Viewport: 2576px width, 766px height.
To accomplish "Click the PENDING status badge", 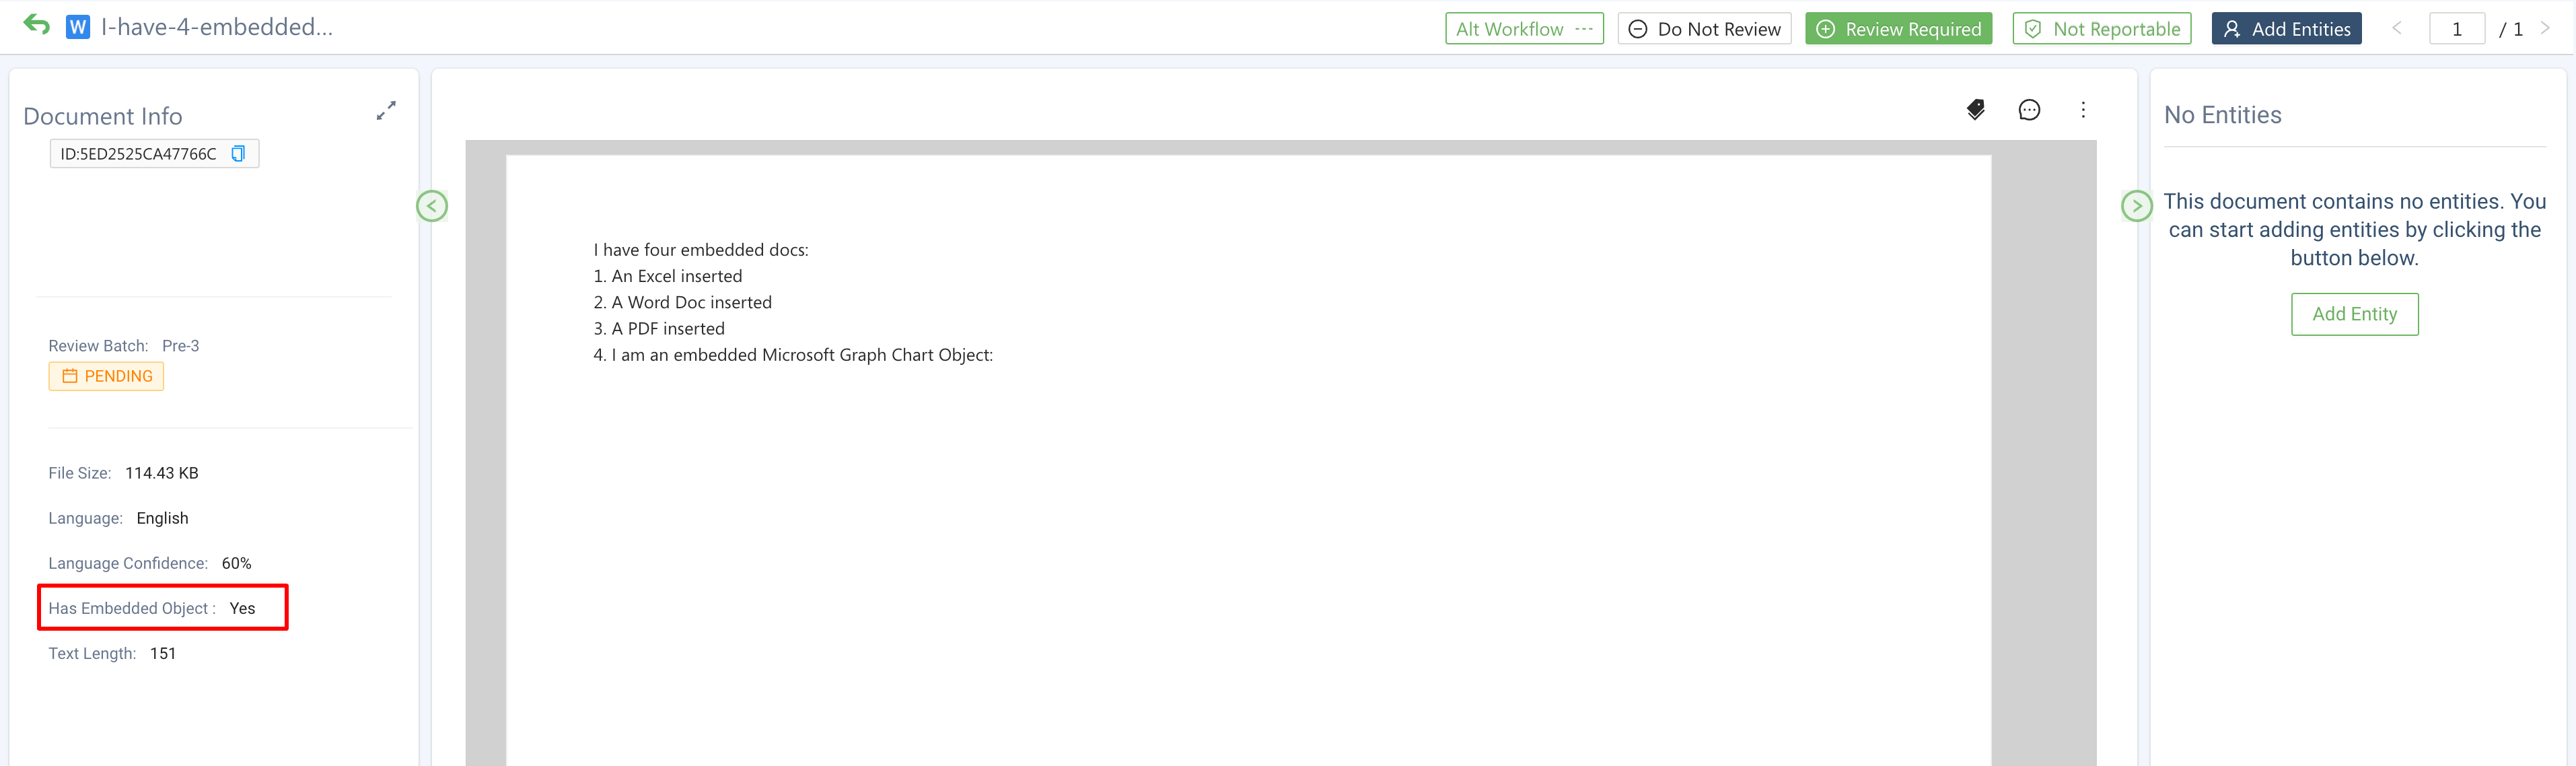I will pyautogui.click(x=106, y=376).
